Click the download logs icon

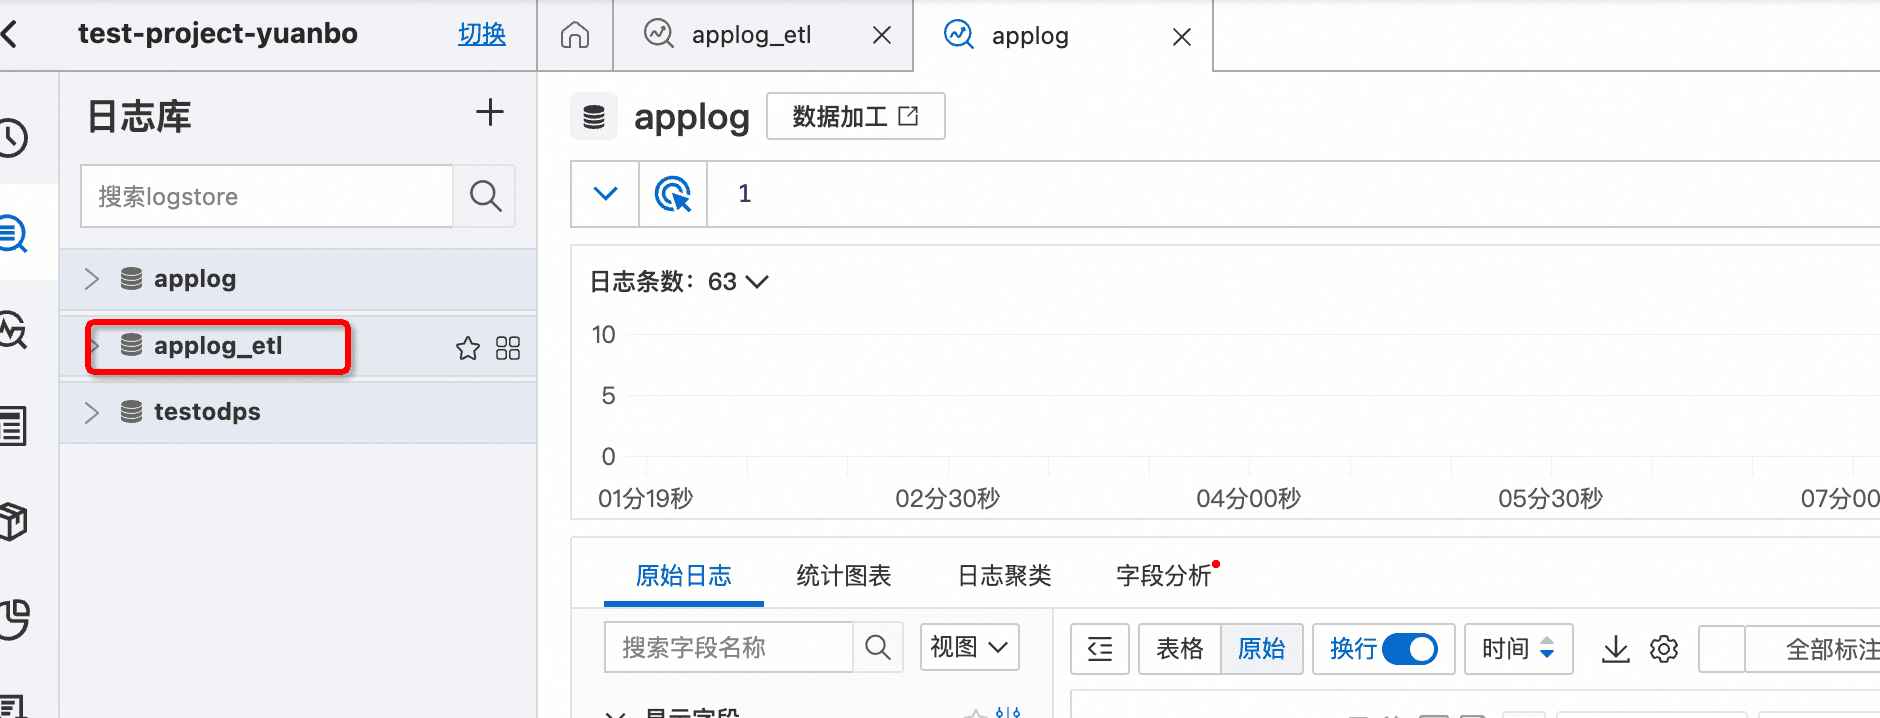pyautogui.click(x=1615, y=649)
